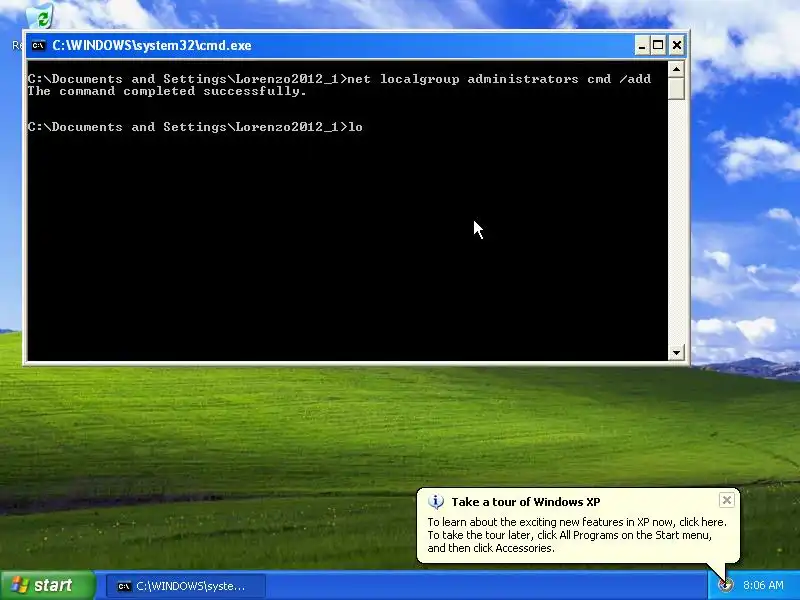
Task: Click the tour notification tray icon
Action: [x=725, y=585]
